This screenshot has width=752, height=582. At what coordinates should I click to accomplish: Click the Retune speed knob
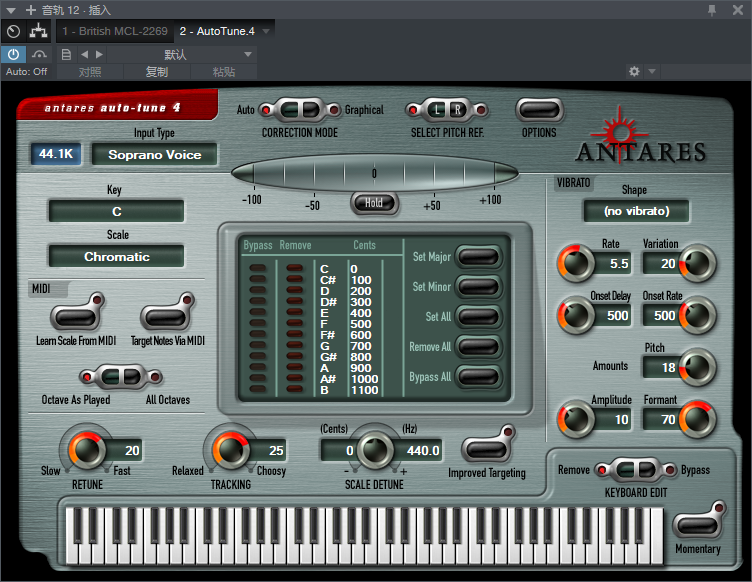point(87,450)
